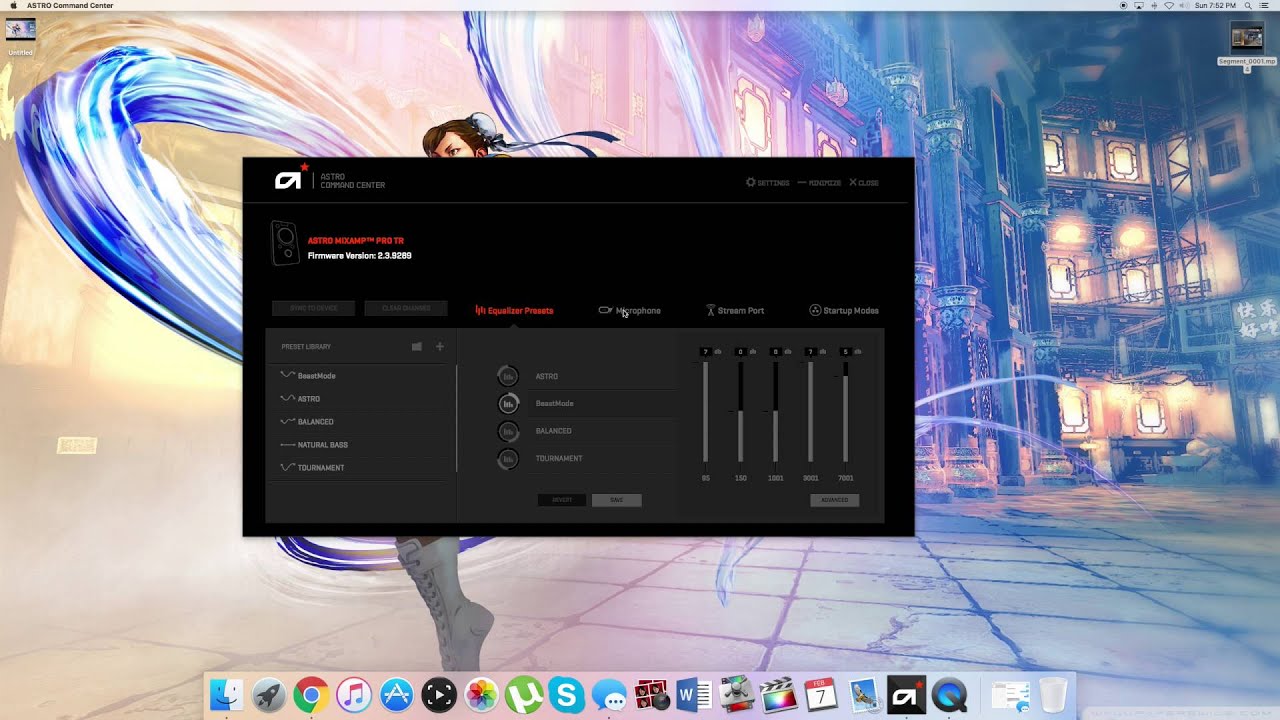Click ASTRO Command Center icon in Dock
The height and width of the screenshot is (720, 1280).
click(907, 695)
